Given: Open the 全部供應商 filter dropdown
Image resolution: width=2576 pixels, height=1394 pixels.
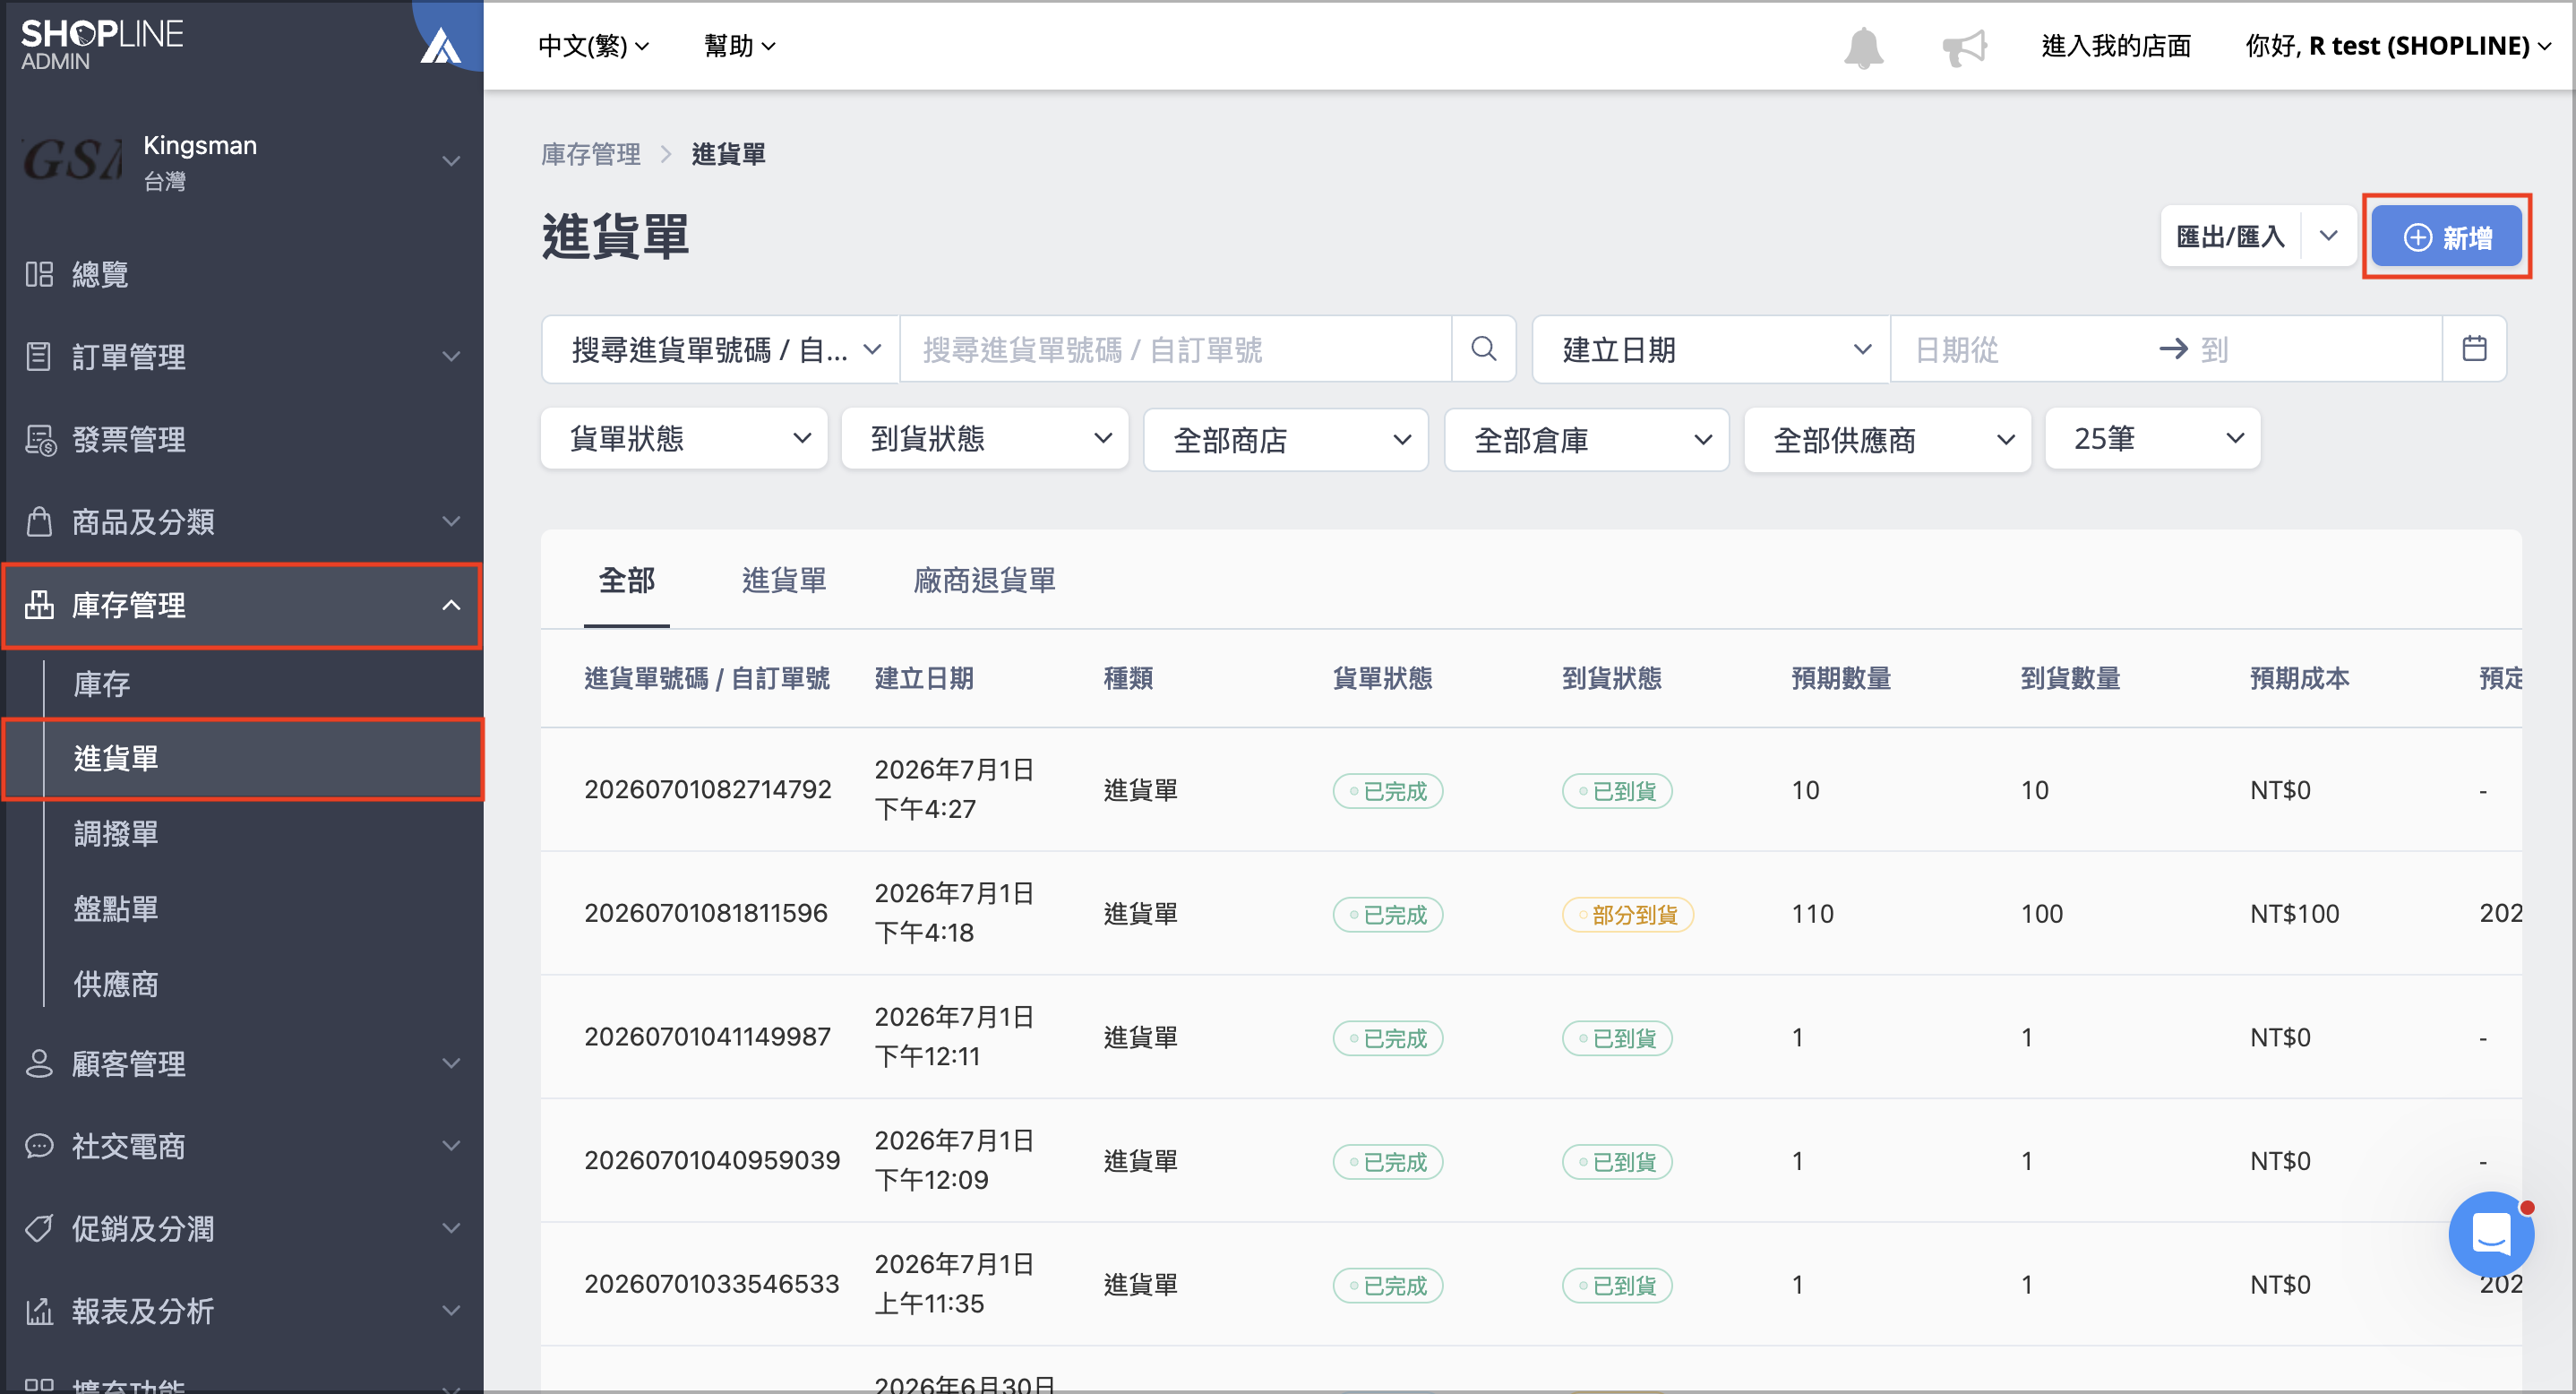Looking at the screenshot, I should click(x=1888, y=439).
